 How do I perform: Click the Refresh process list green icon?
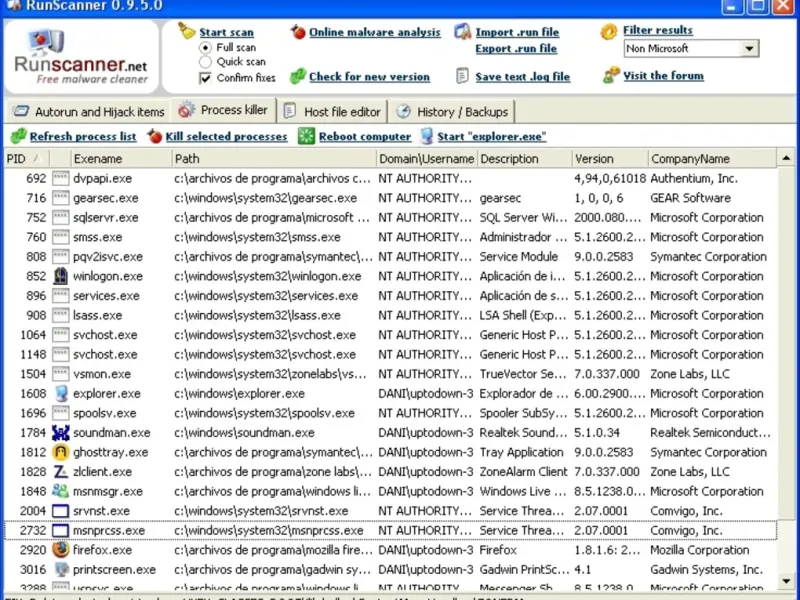pyautogui.click(x=19, y=136)
